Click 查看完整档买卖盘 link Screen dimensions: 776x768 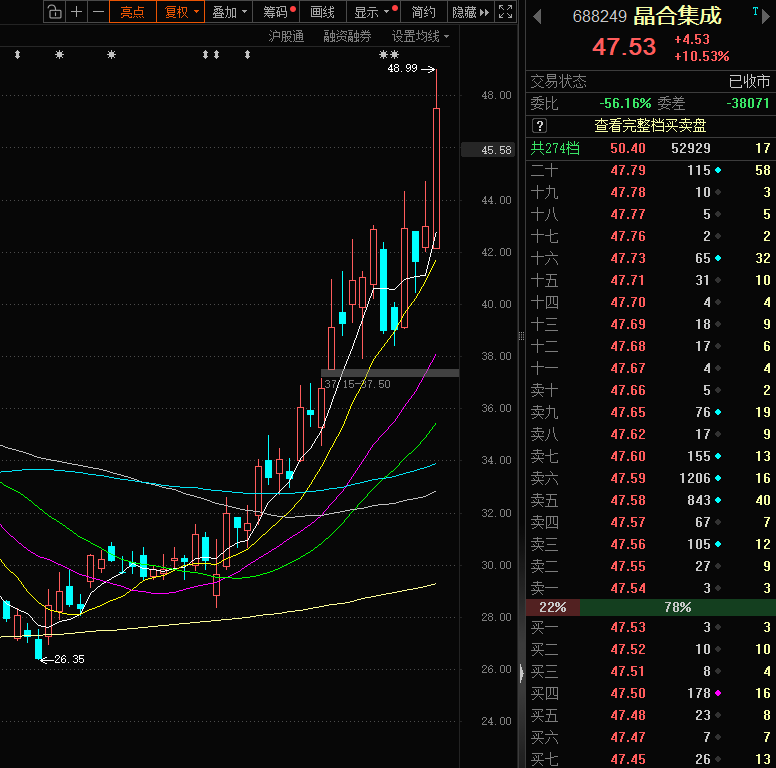point(650,126)
